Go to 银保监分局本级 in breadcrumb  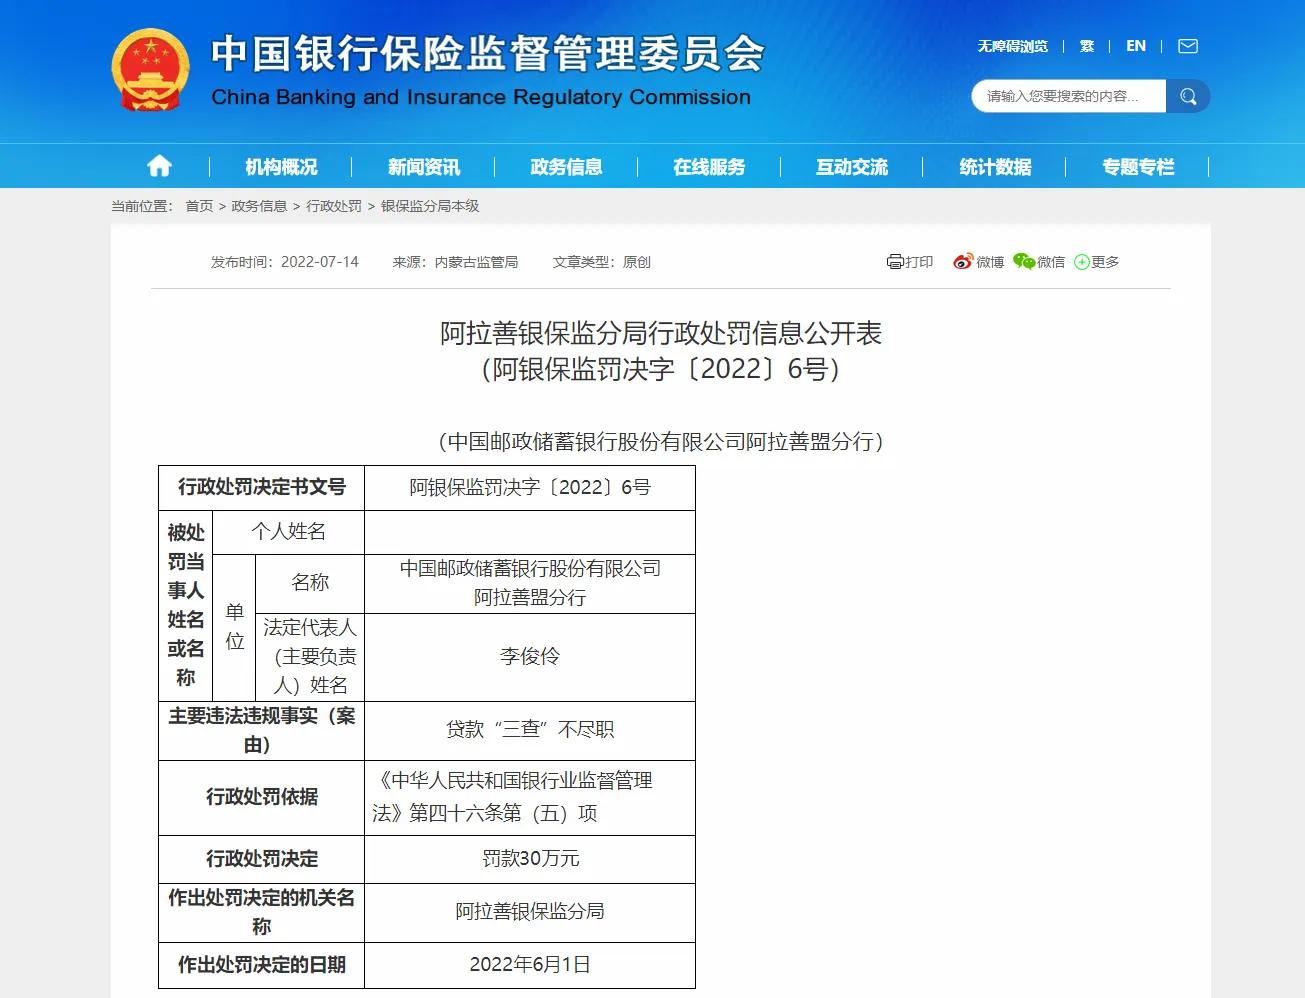tap(430, 206)
